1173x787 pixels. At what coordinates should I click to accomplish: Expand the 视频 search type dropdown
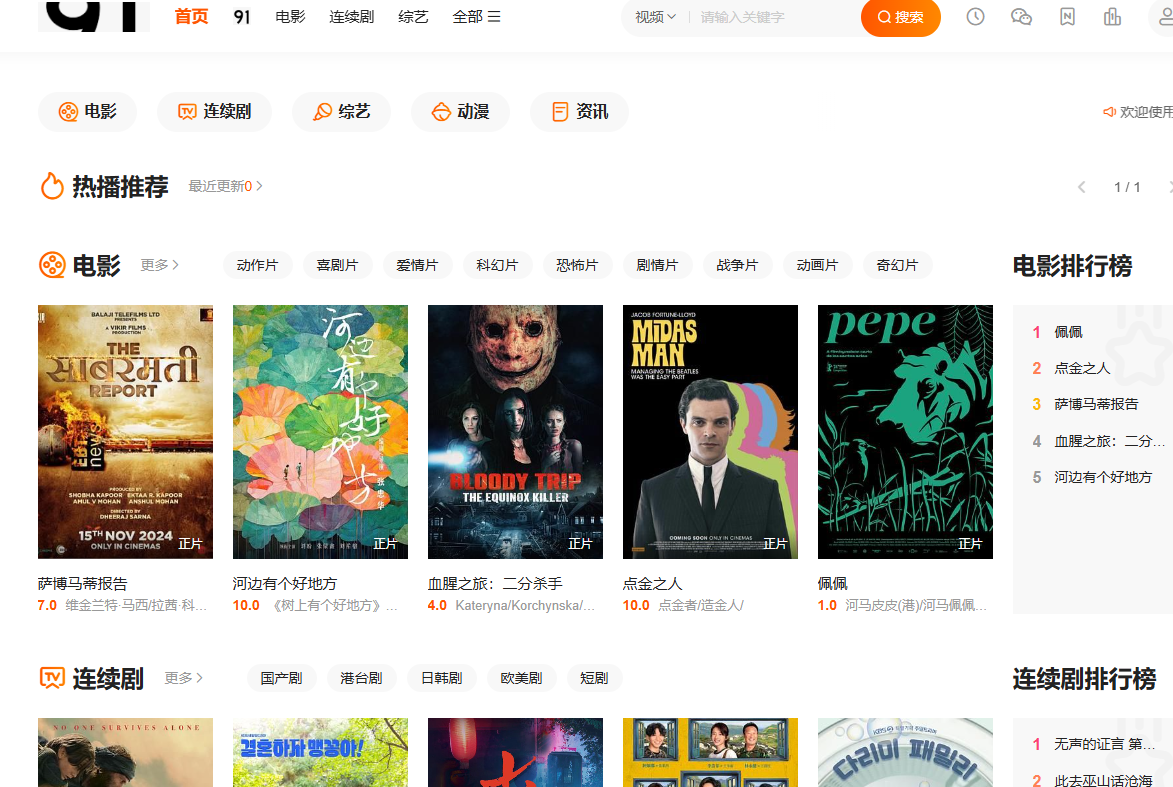655,17
